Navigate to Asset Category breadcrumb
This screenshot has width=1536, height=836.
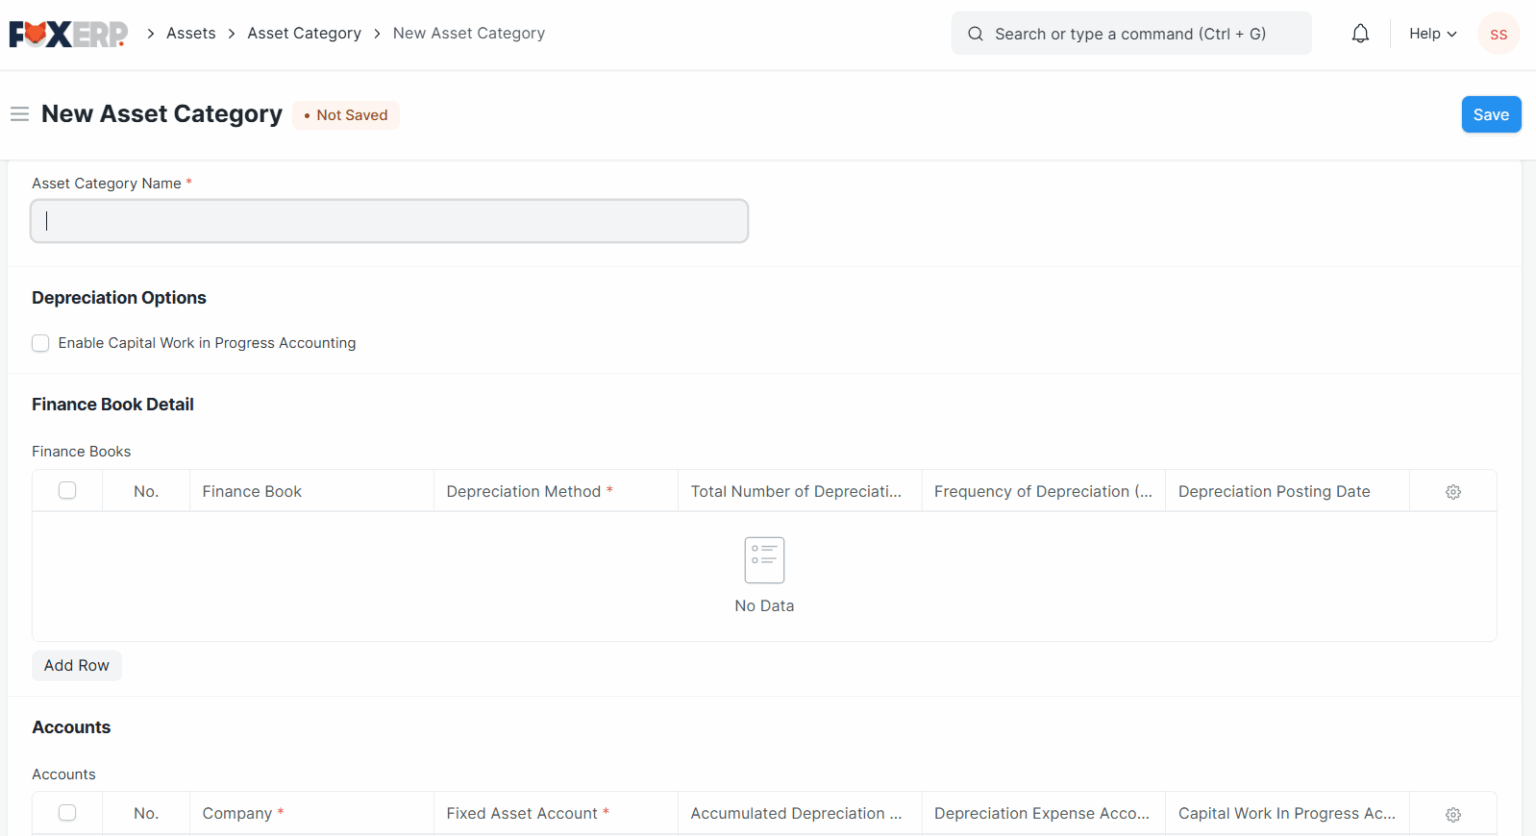click(304, 33)
